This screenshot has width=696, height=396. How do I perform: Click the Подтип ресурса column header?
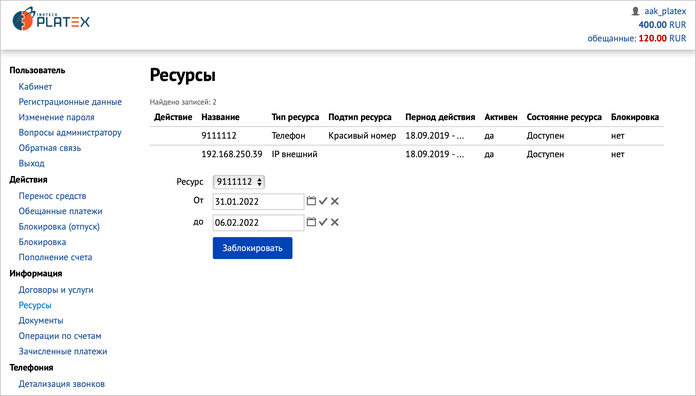(x=360, y=117)
